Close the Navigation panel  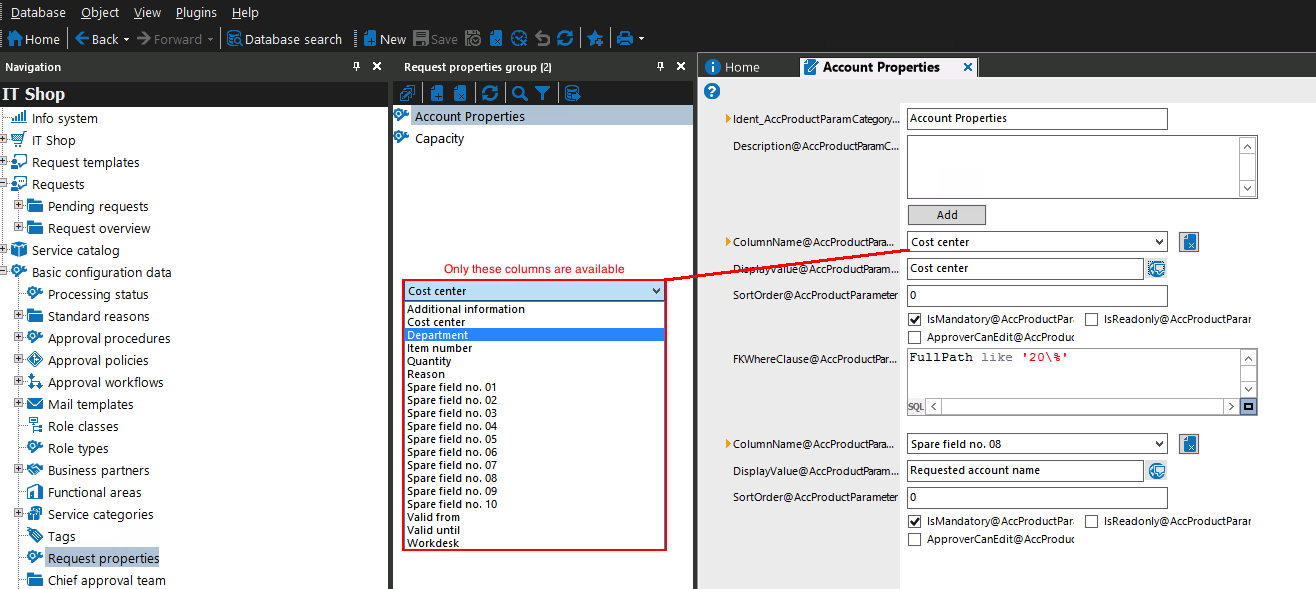click(x=377, y=66)
